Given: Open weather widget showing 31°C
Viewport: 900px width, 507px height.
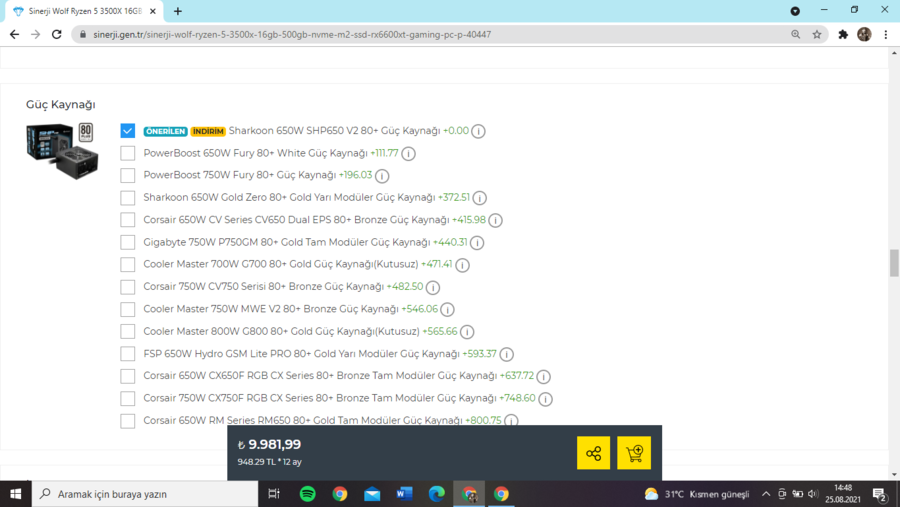Looking at the screenshot, I should [x=696, y=494].
